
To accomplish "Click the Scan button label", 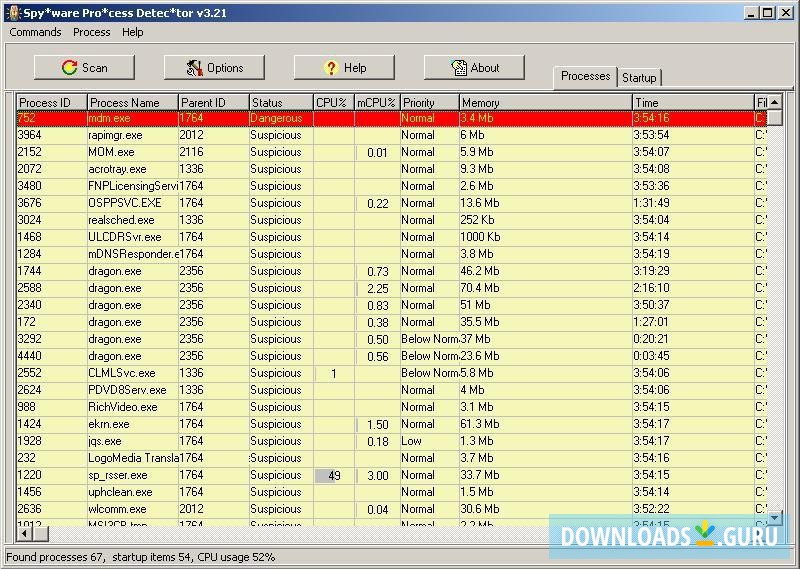I will tap(95, 68).
